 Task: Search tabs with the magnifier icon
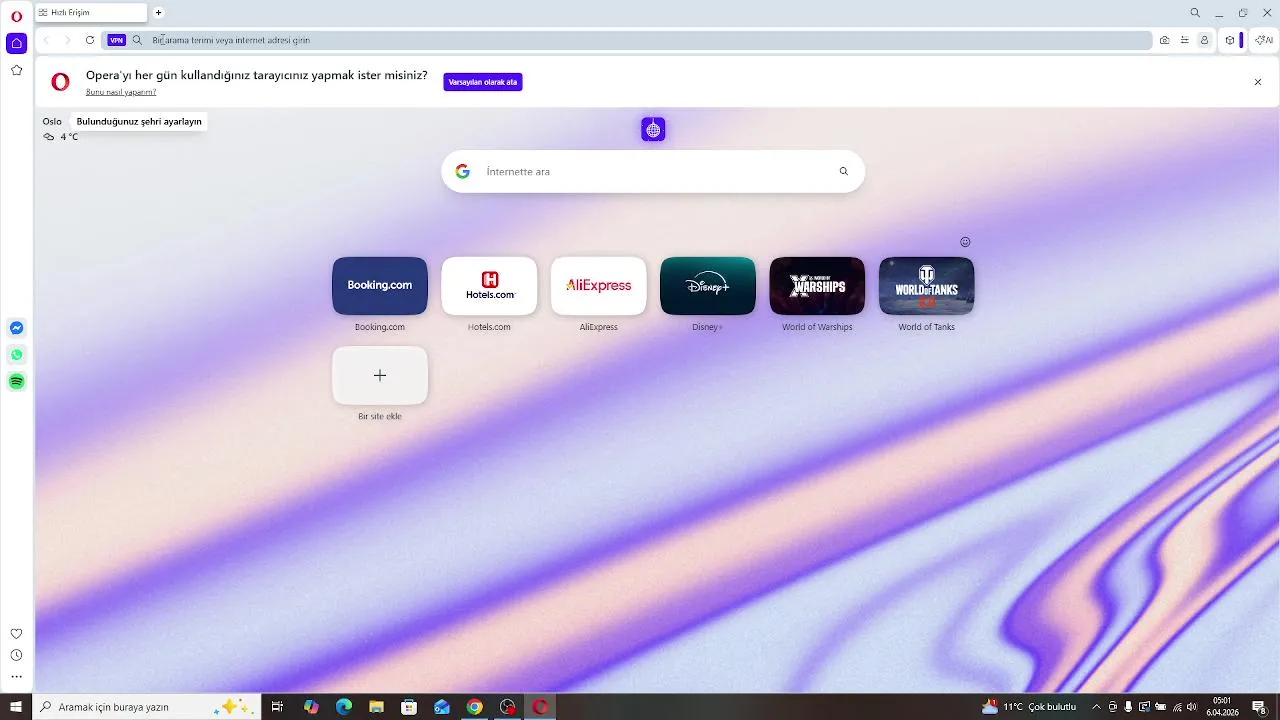[x=1195, y=13]
